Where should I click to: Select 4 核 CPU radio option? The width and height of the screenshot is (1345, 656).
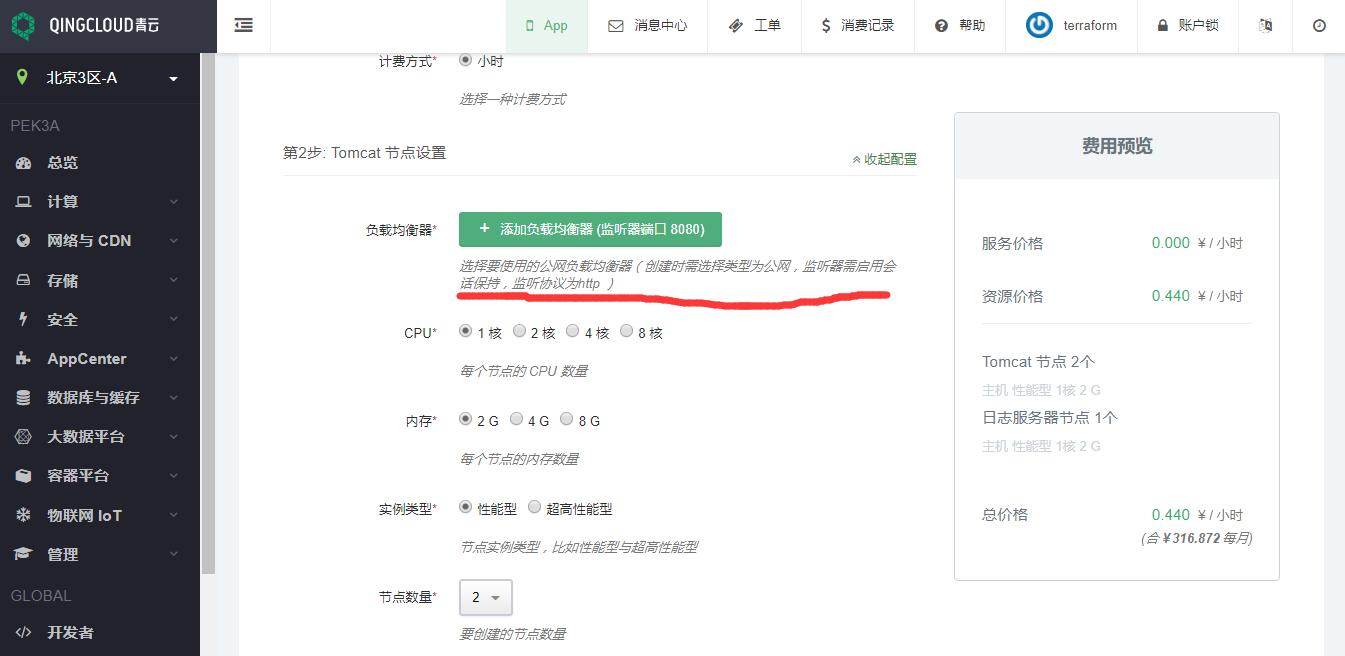tap(573, 331)
